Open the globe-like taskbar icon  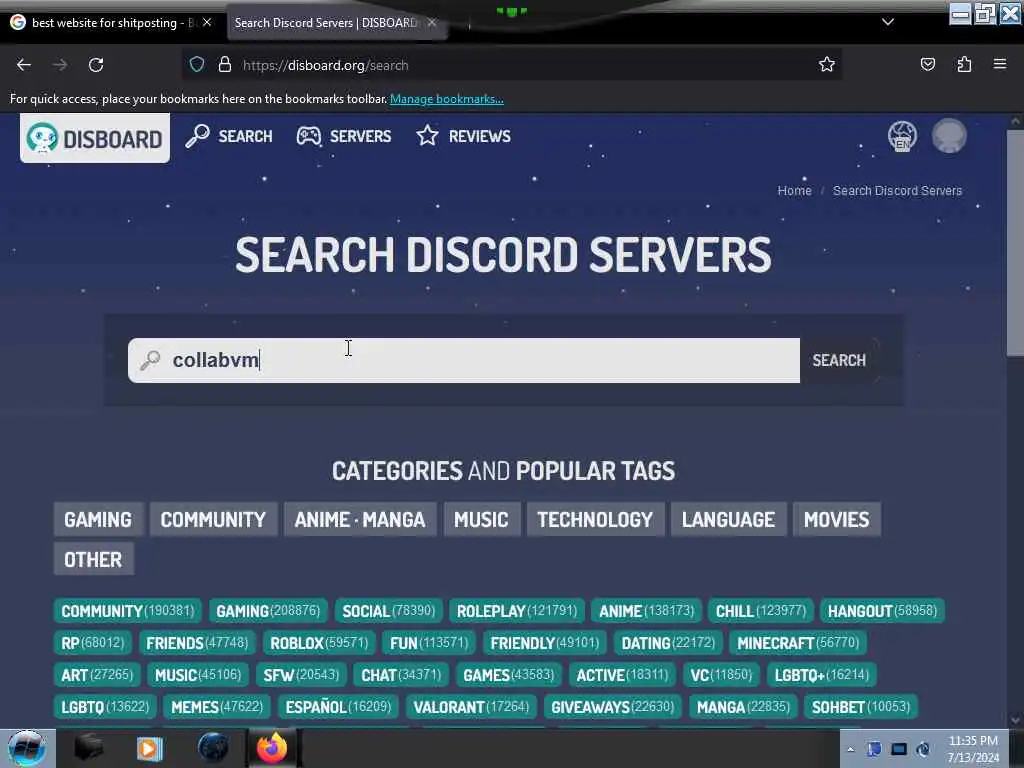point(212,748)
